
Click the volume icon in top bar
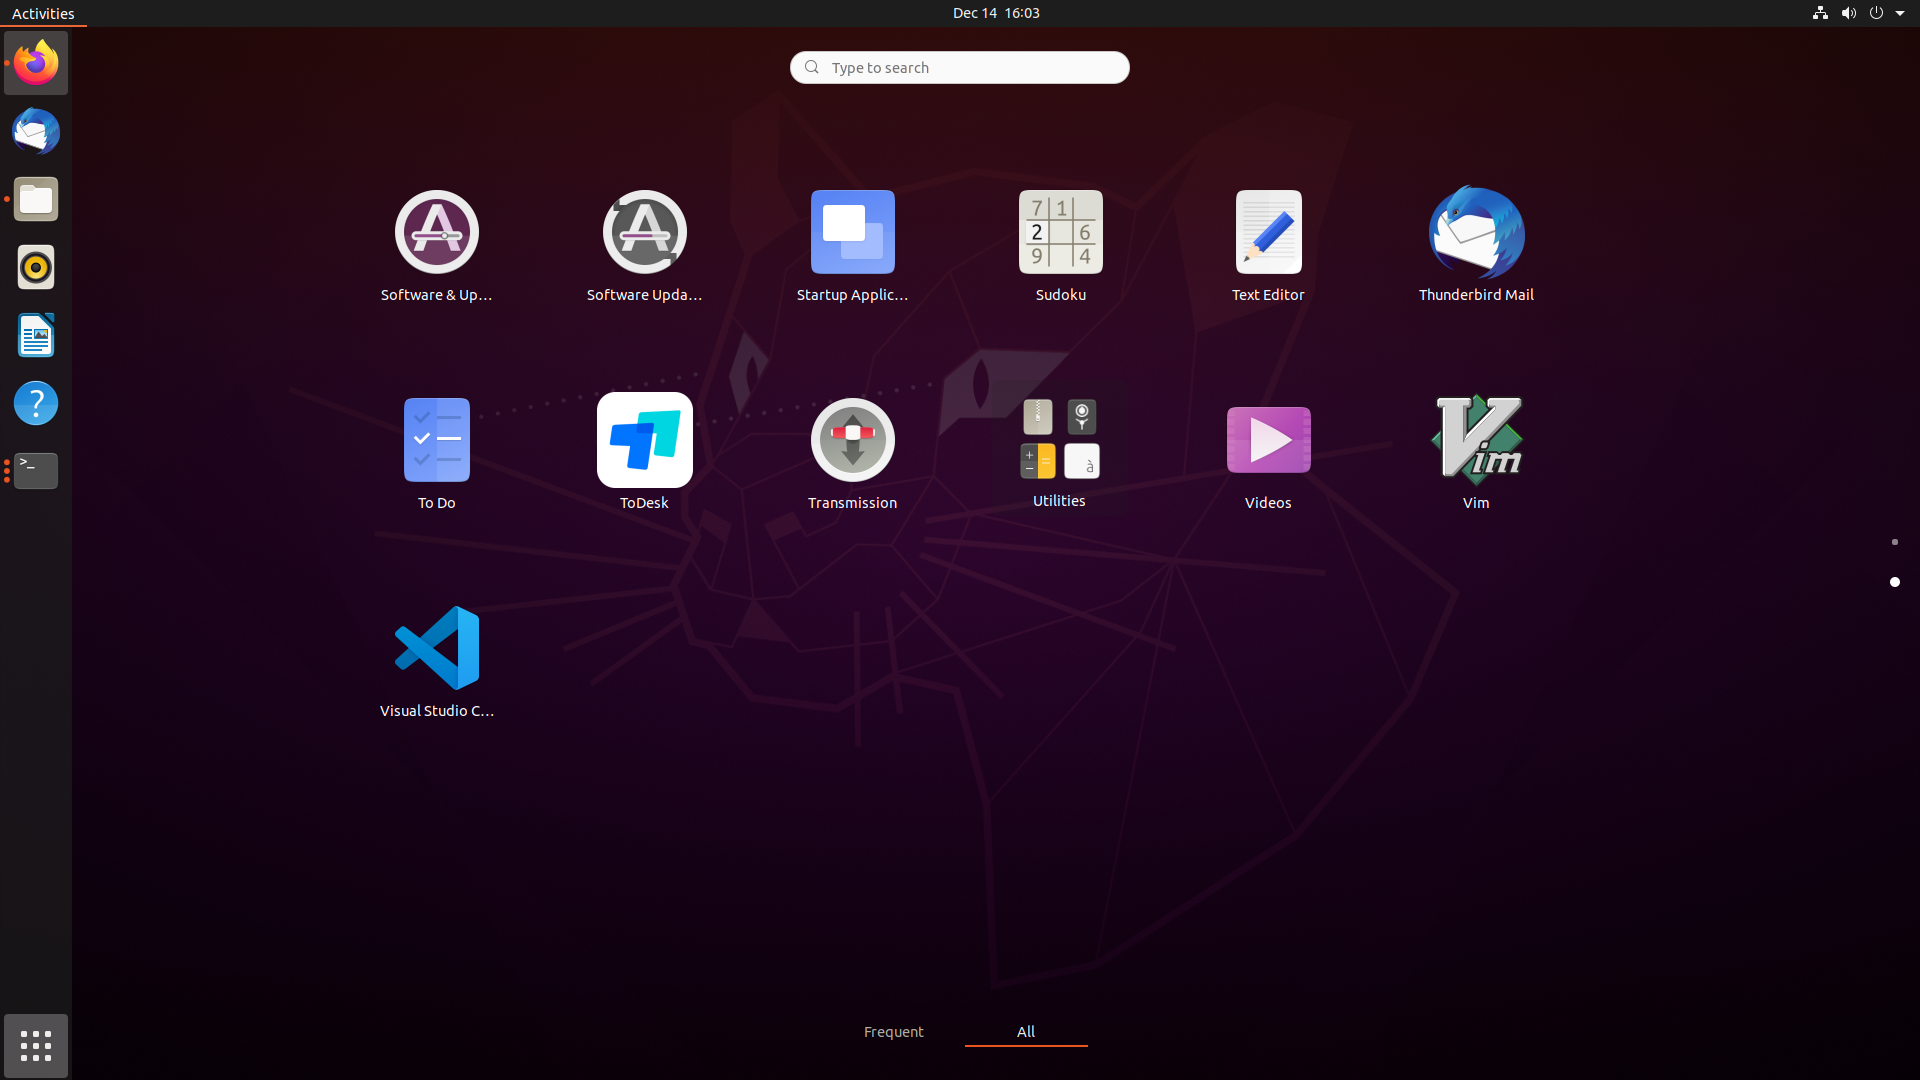pyautogui.click(x=1848, y=13)
